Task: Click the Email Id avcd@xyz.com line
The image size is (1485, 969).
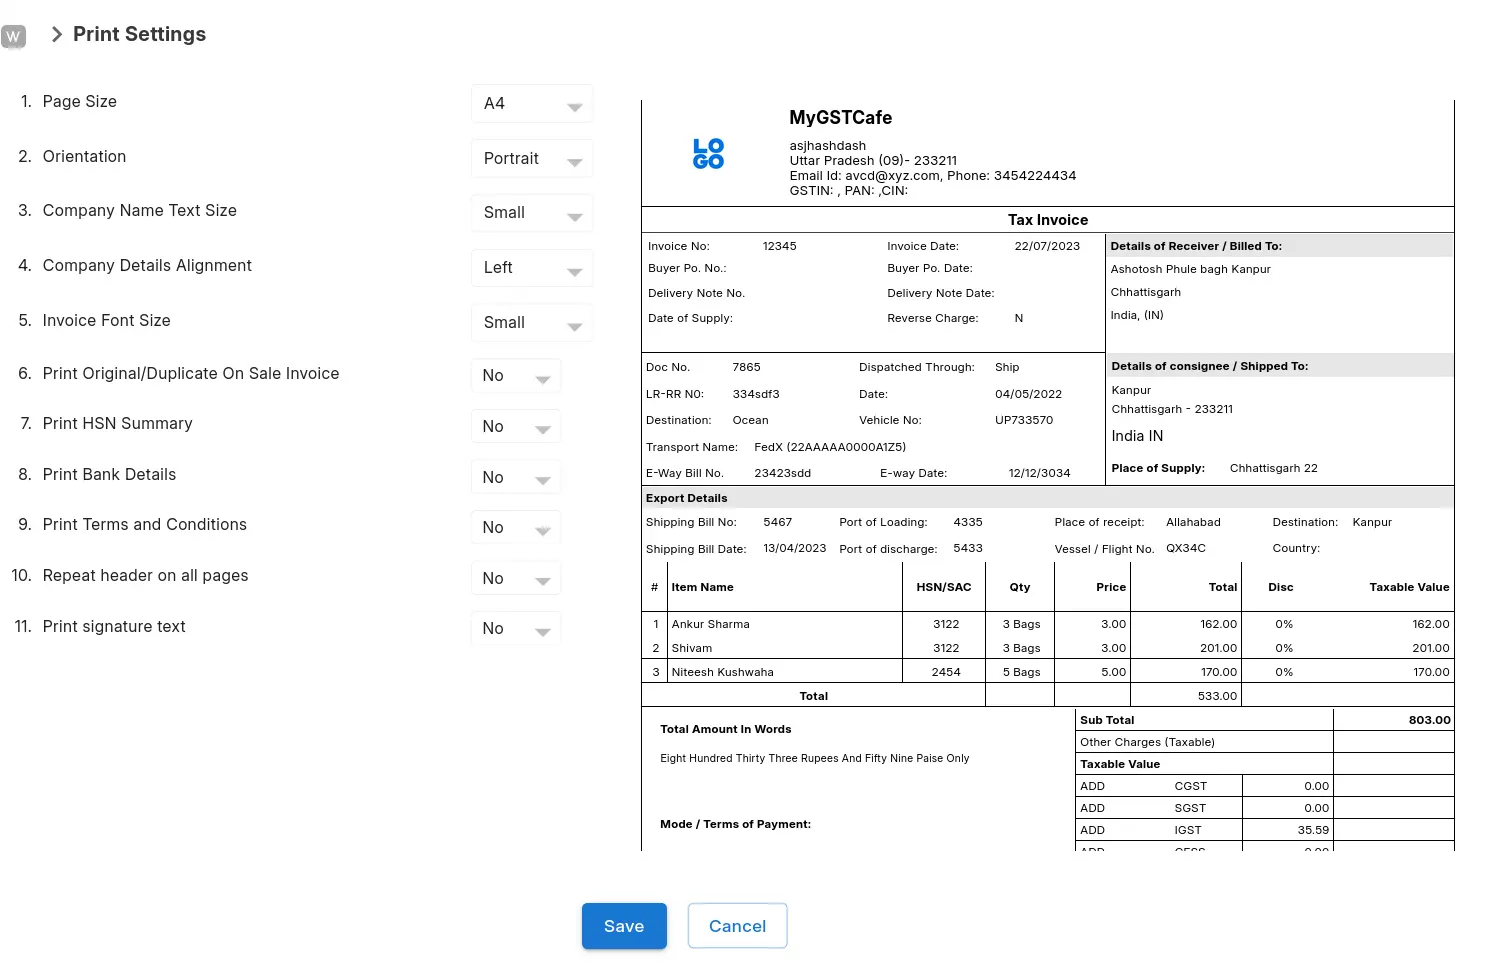Action: 932,175
